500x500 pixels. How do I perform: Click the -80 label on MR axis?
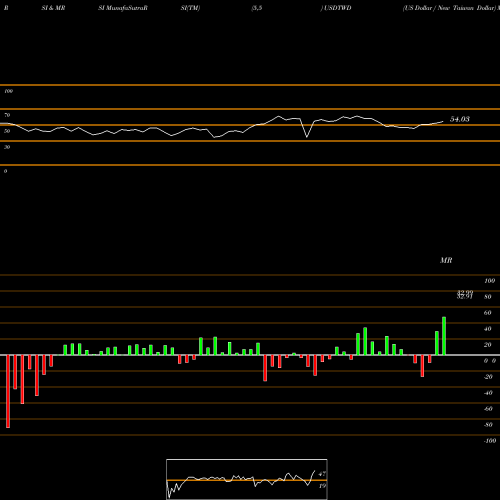(488, 425)
